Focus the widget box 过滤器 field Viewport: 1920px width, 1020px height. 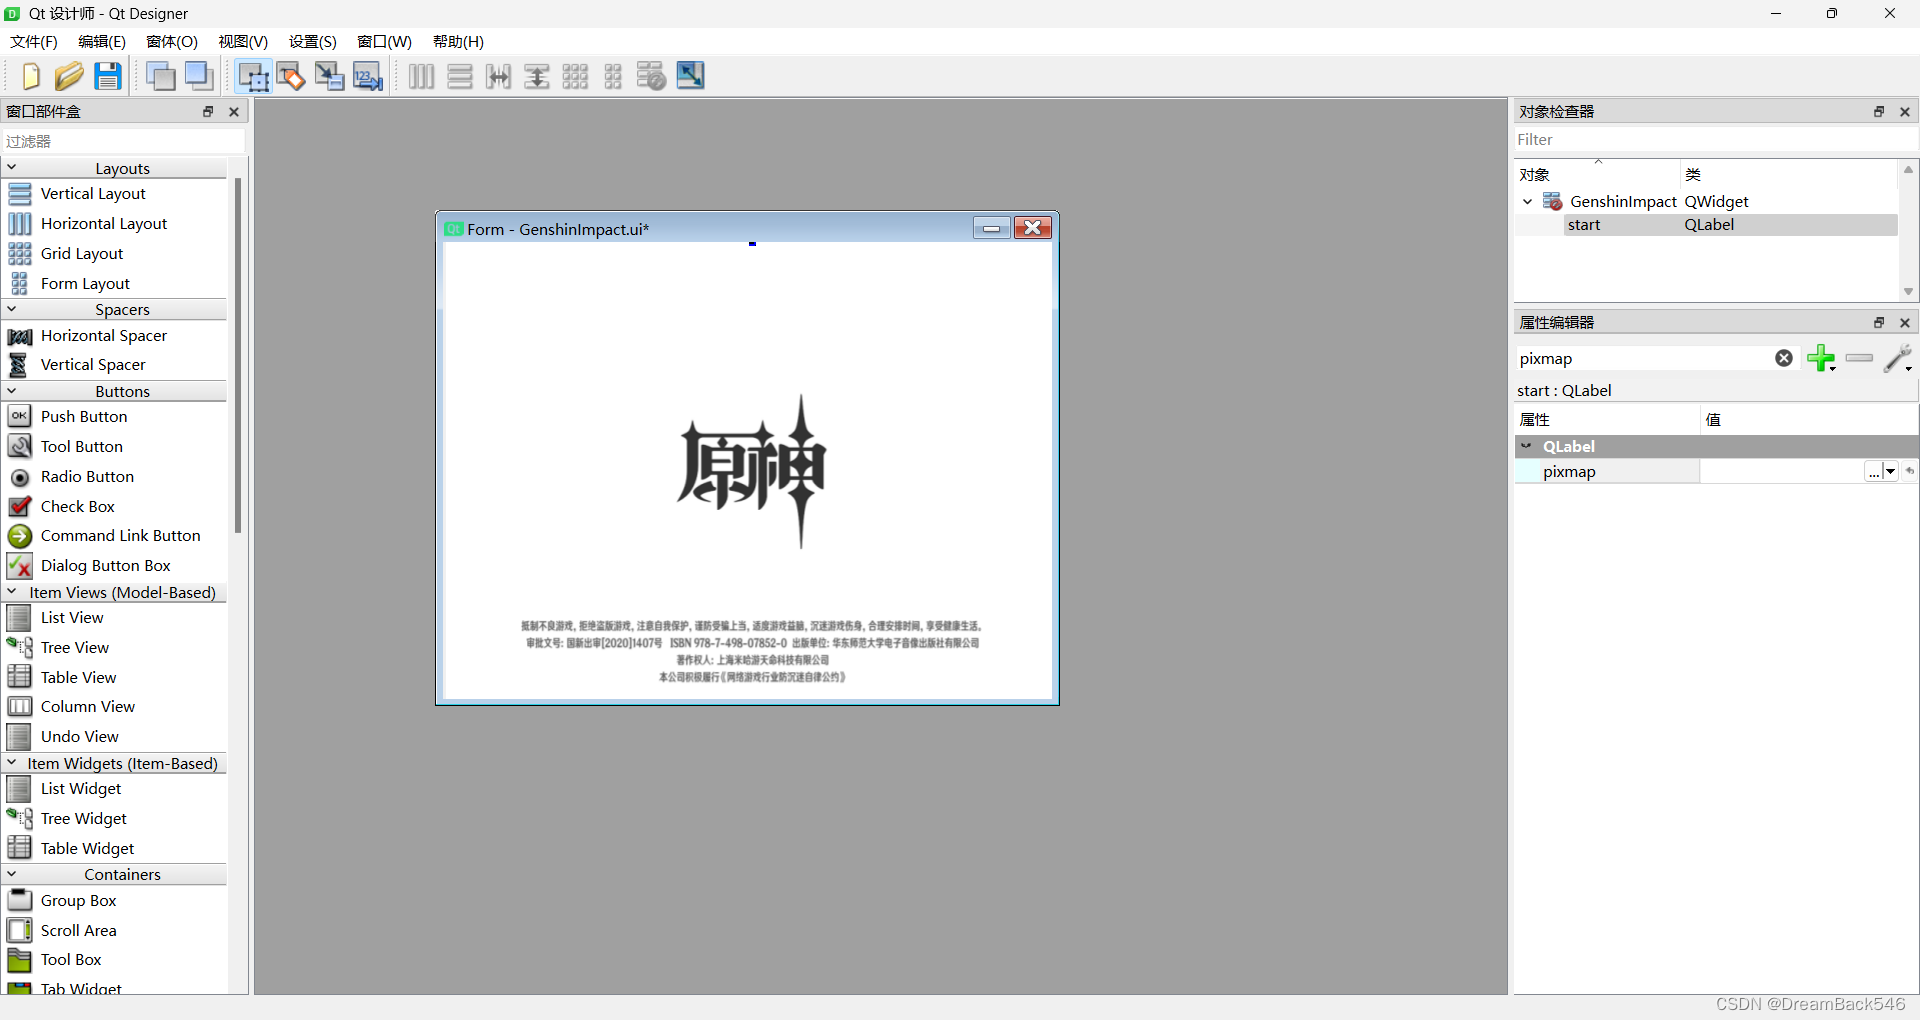(123, 141)
